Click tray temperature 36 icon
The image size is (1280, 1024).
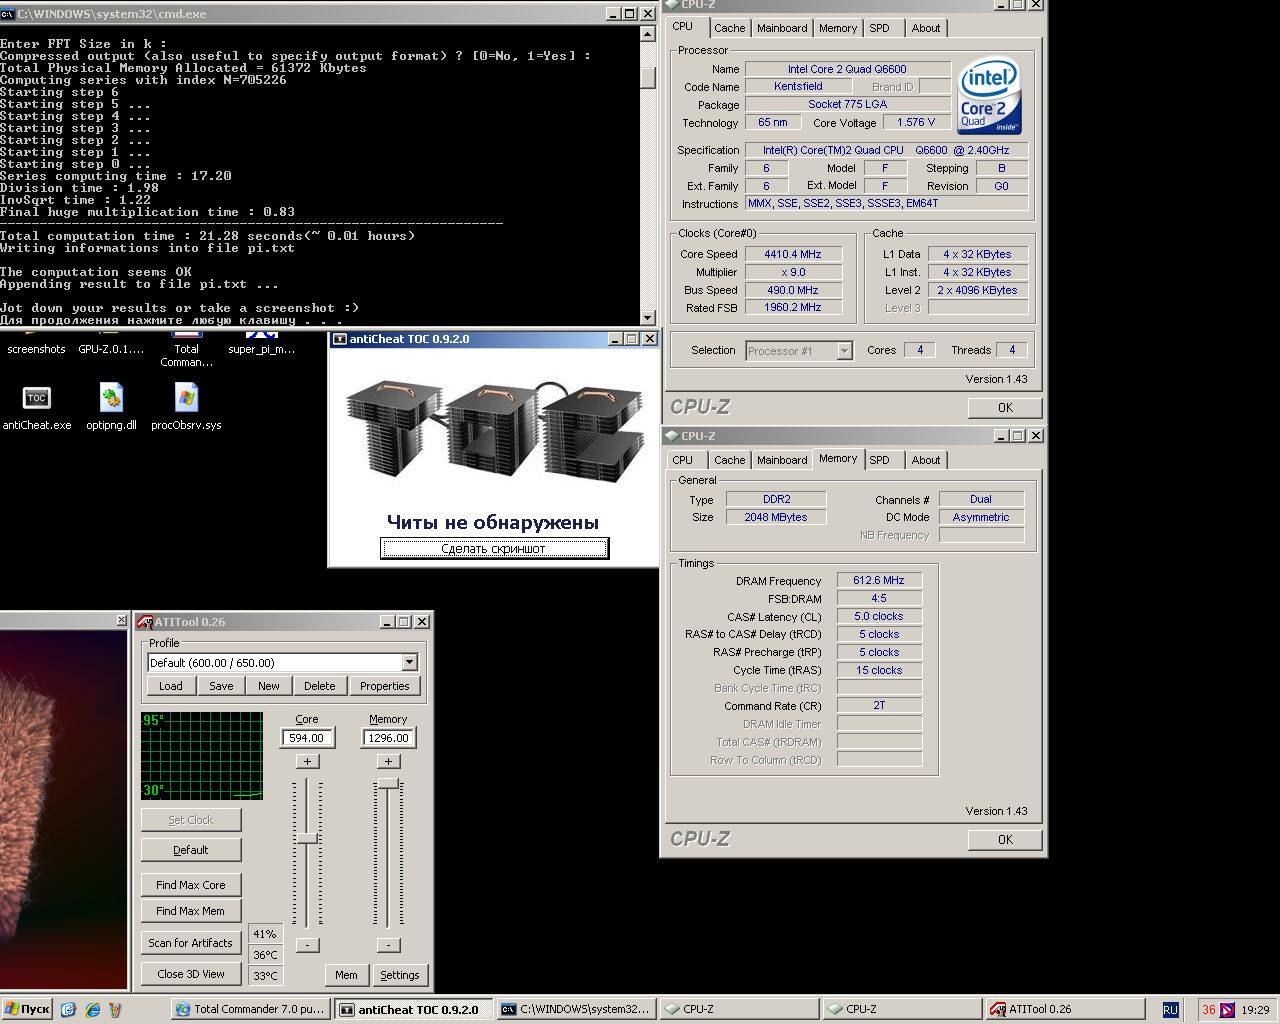coord(1209,1010)
